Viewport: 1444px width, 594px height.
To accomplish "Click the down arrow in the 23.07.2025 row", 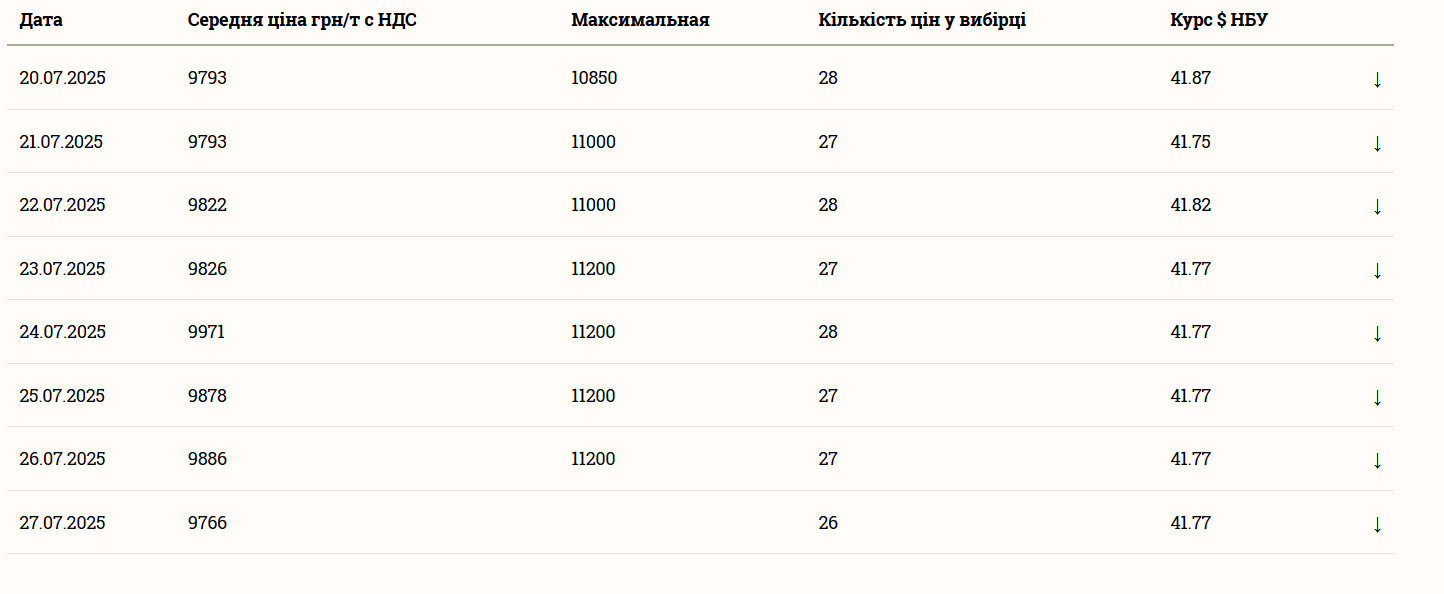I will coord(1377,270).
